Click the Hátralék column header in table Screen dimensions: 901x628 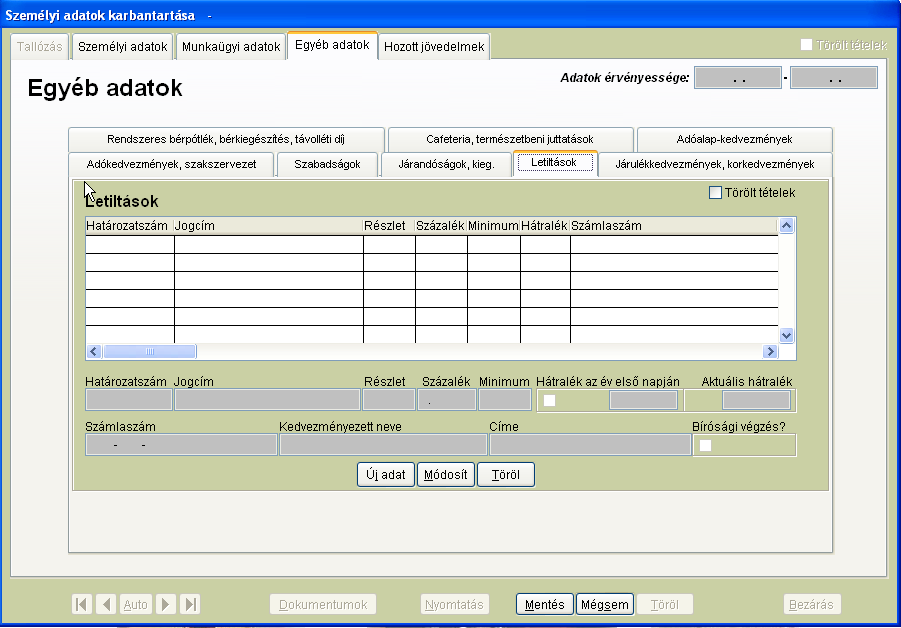click(x=545, y=226)
